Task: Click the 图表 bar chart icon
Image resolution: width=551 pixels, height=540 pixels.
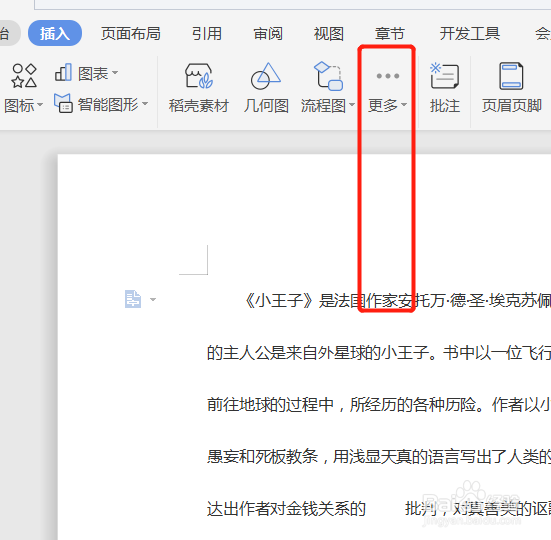Action: point(63,72)
